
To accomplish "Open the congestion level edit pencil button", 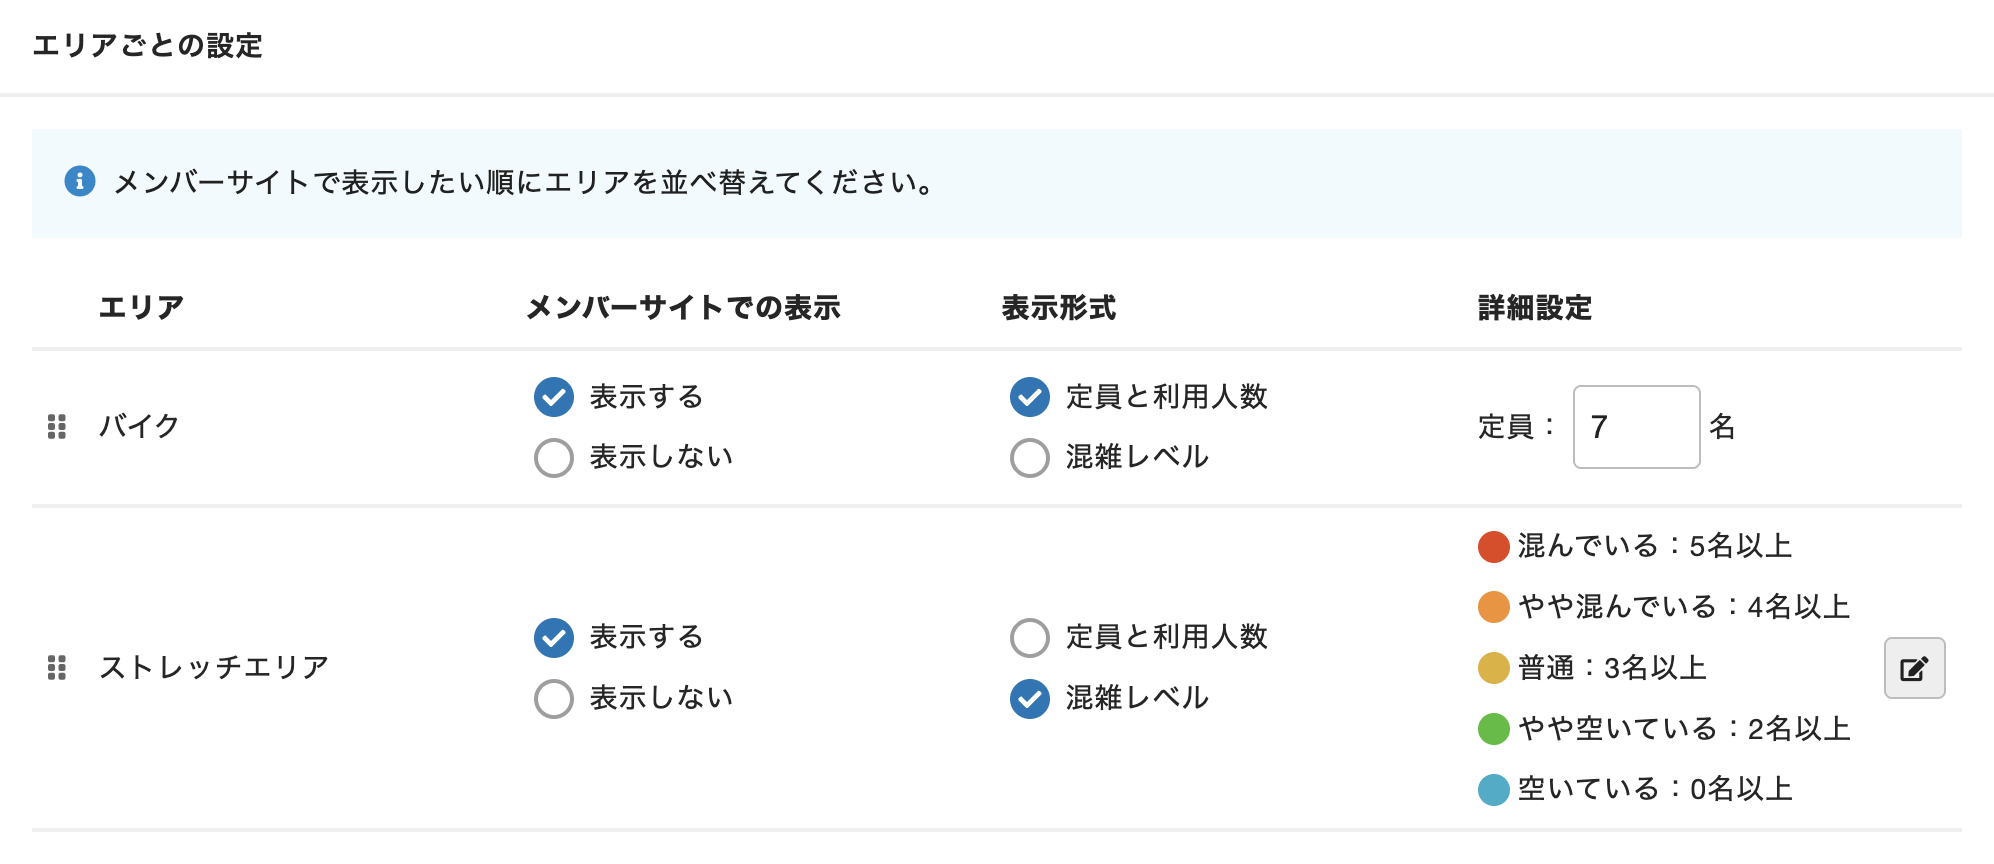I will coord(1914,668).
